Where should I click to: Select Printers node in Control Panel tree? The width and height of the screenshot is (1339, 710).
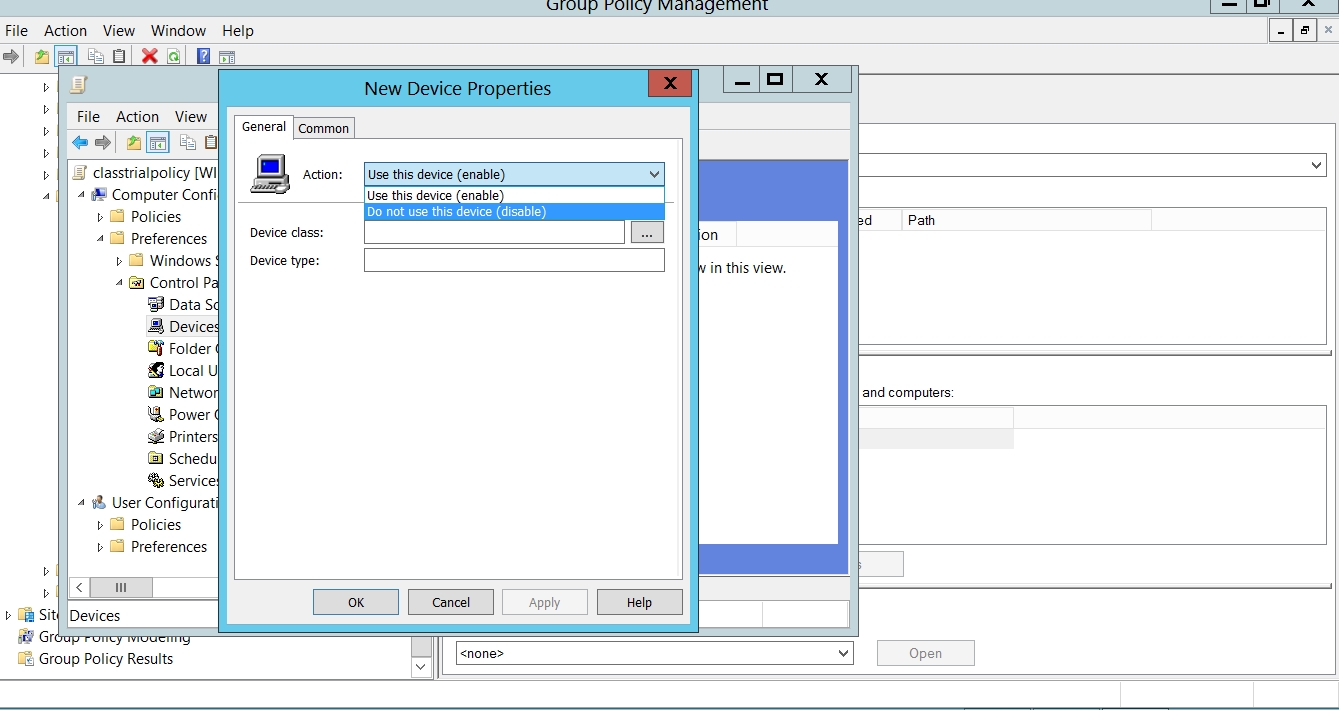pyautogui.click(x=192, y=437)
